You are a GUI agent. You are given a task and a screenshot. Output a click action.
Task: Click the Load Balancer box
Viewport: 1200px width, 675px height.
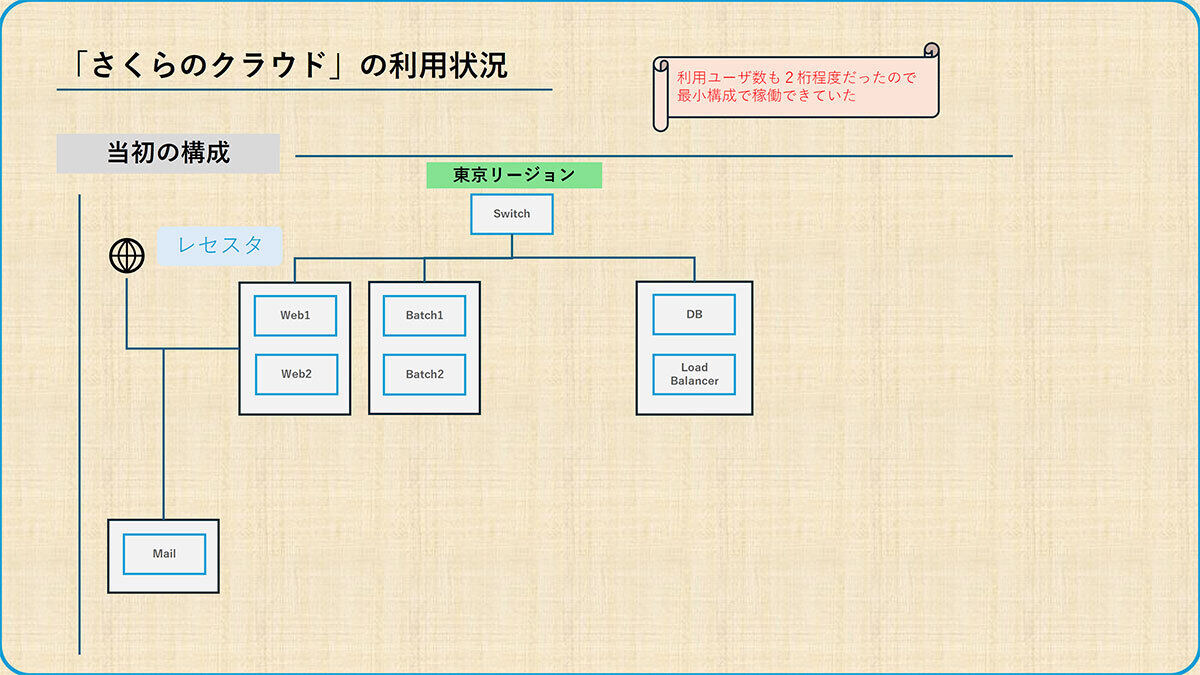694,375
